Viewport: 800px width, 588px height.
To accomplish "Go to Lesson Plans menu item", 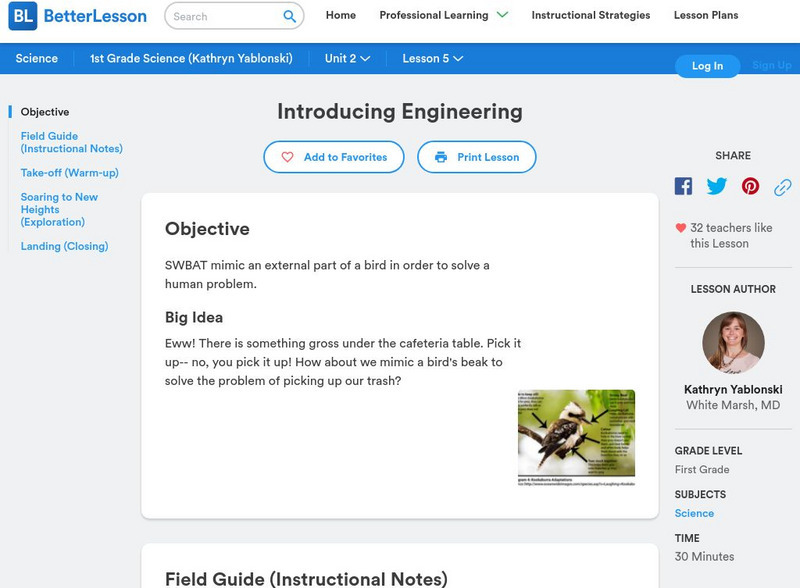I will [706, 15].
